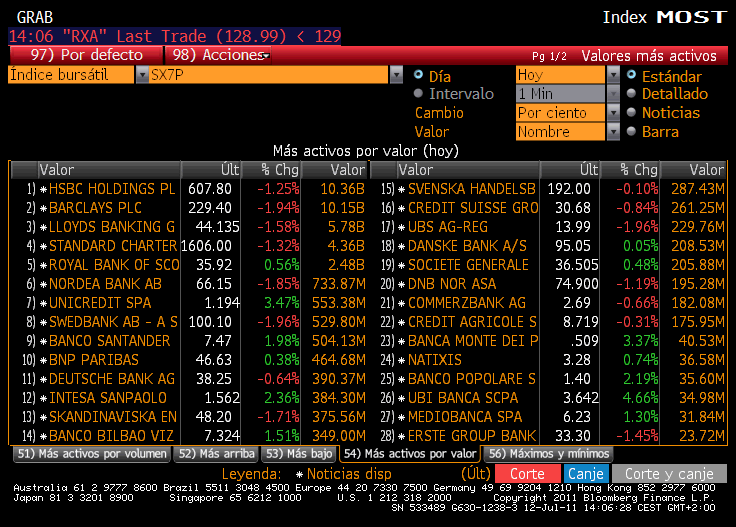Click the 607.80 last price for HSBC
The image size is (736, 527).
point(210,189)
